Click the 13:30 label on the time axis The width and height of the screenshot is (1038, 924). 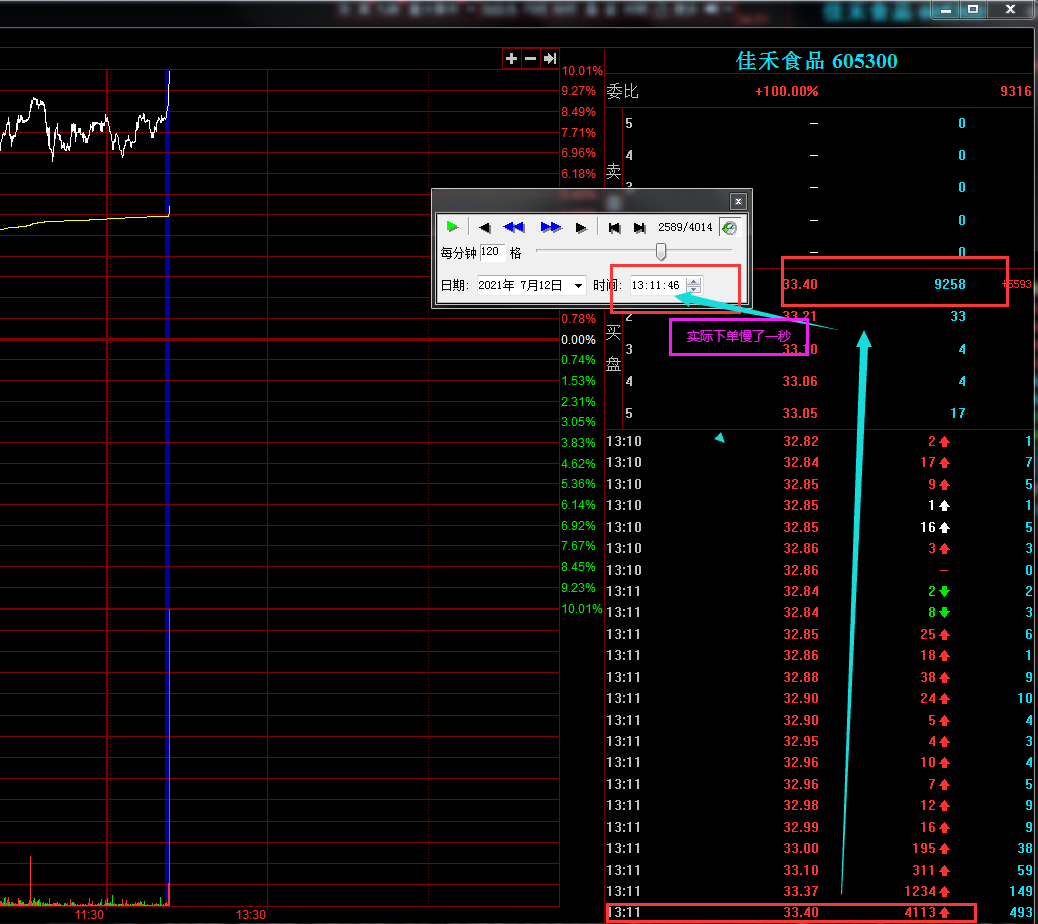251,915
